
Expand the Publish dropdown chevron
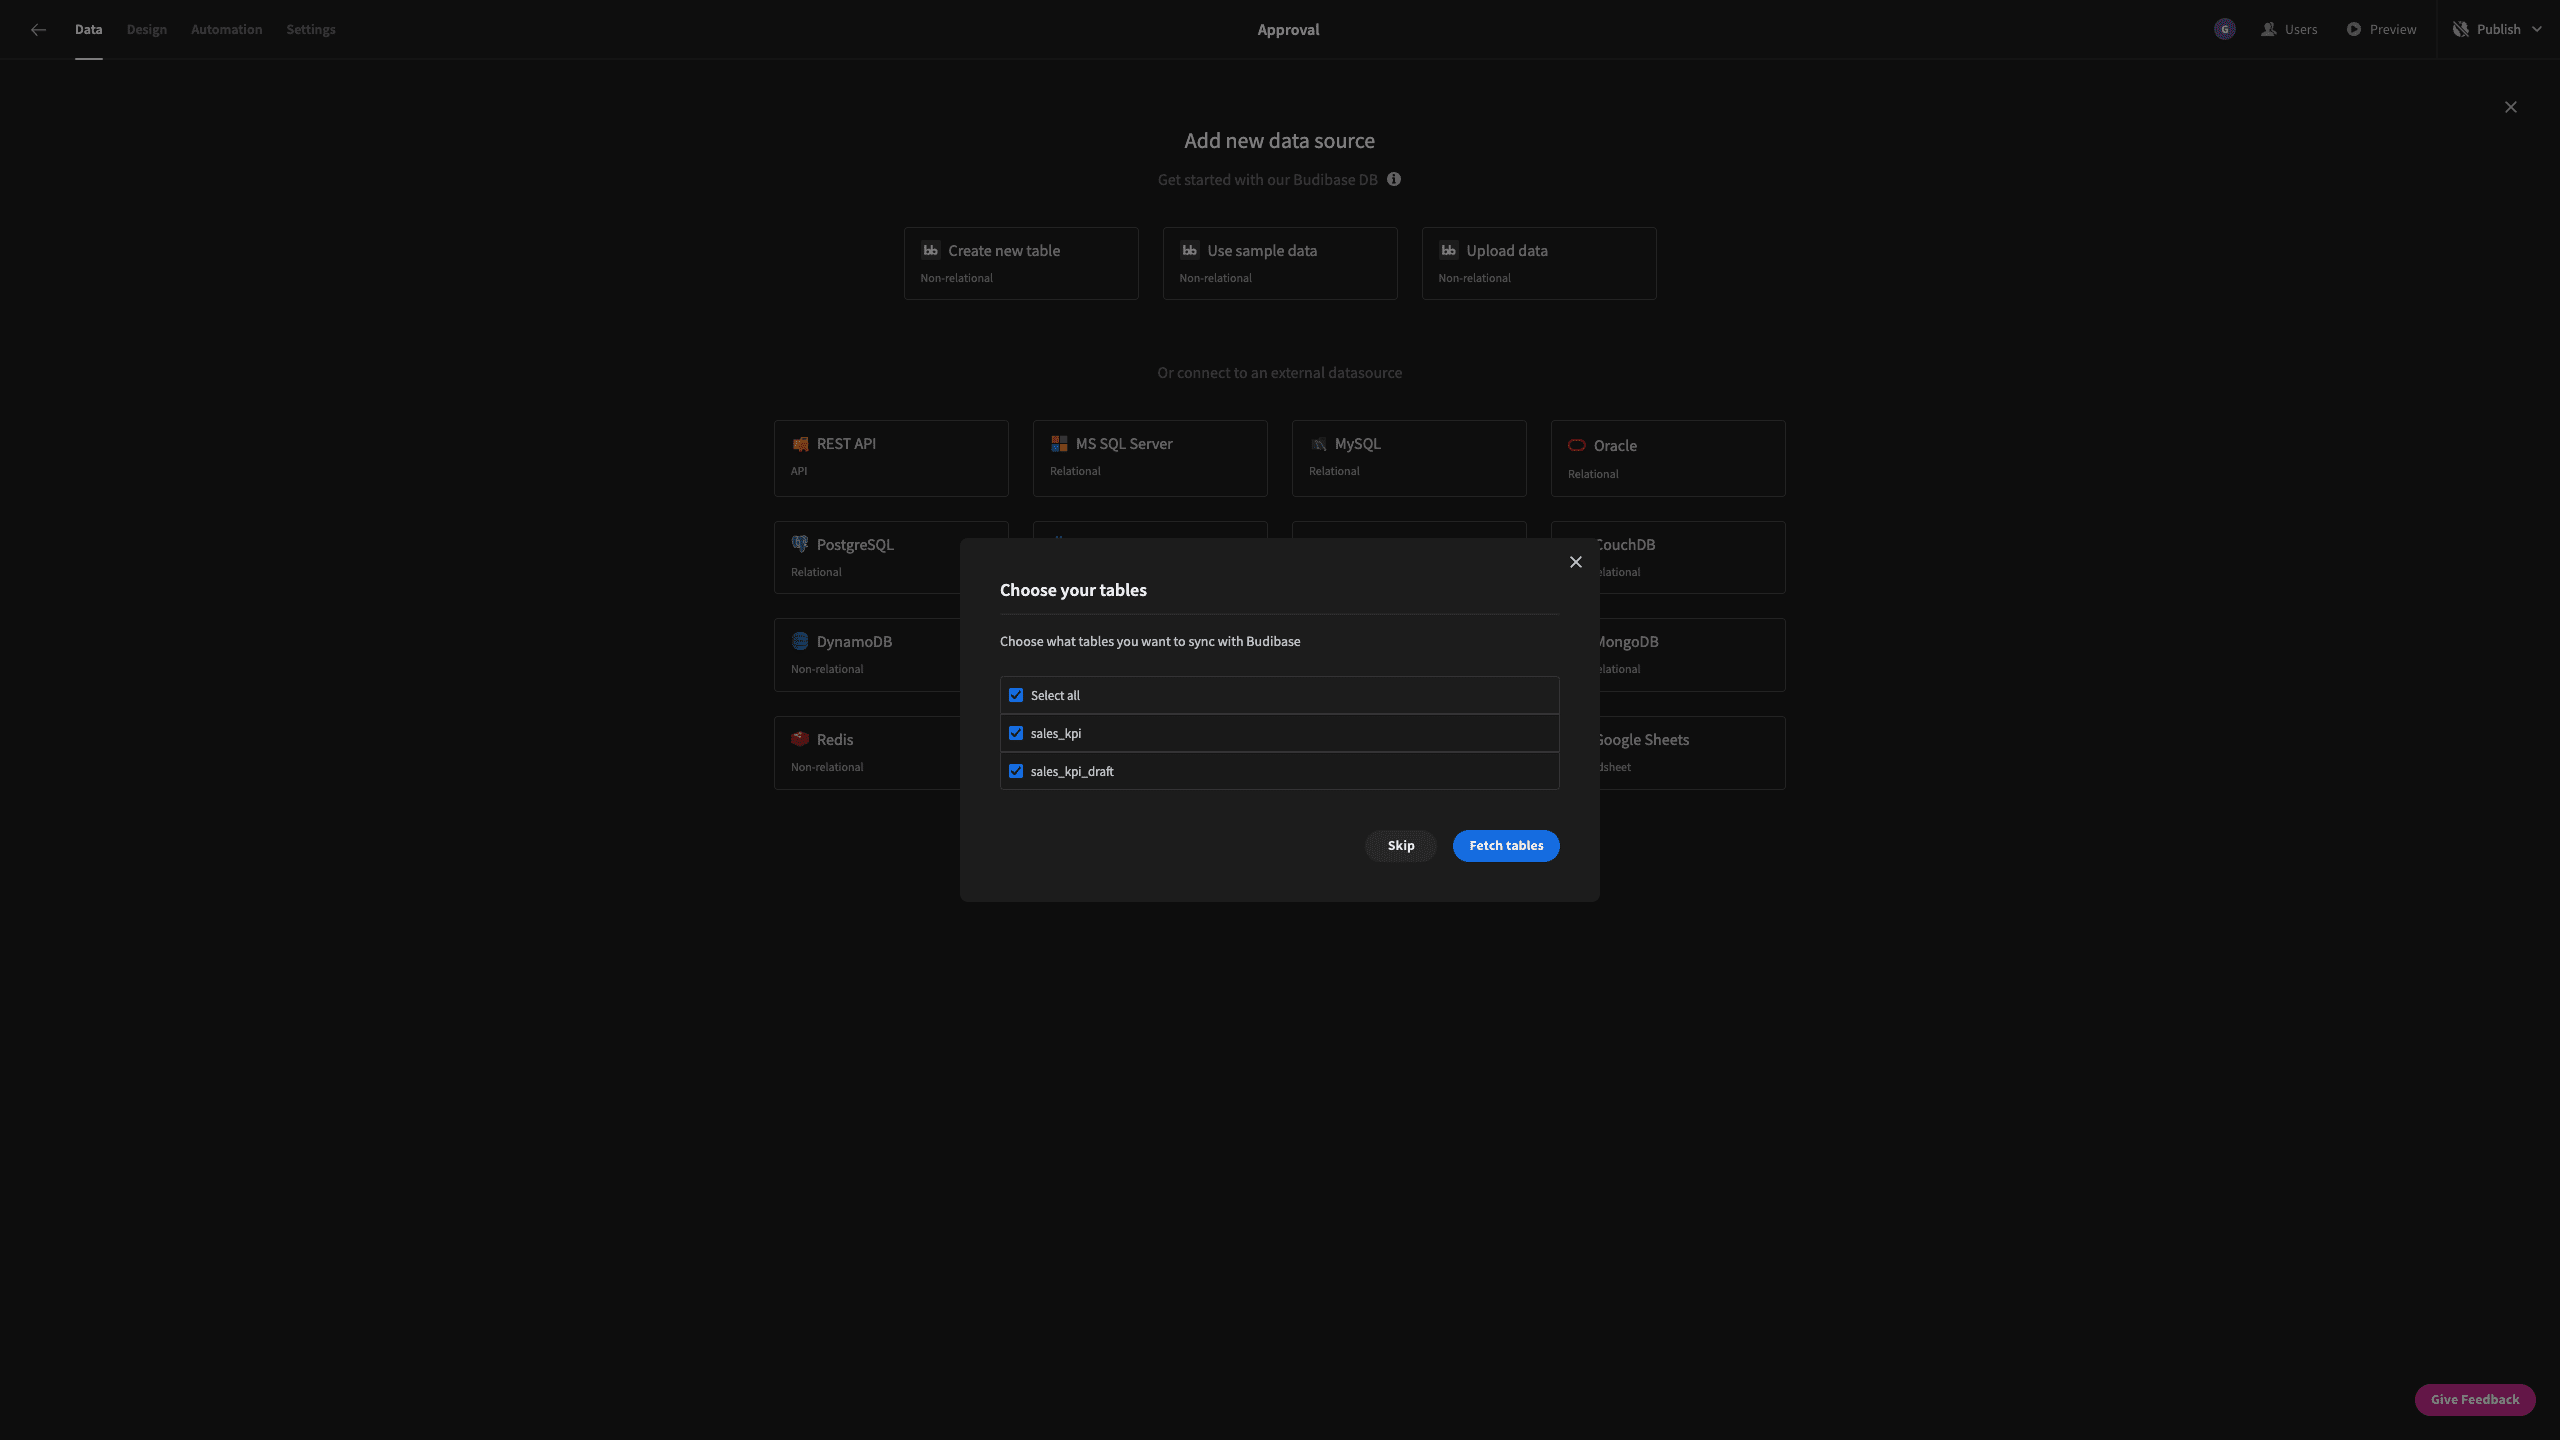pyautogui.click(x=2537, y=30)
